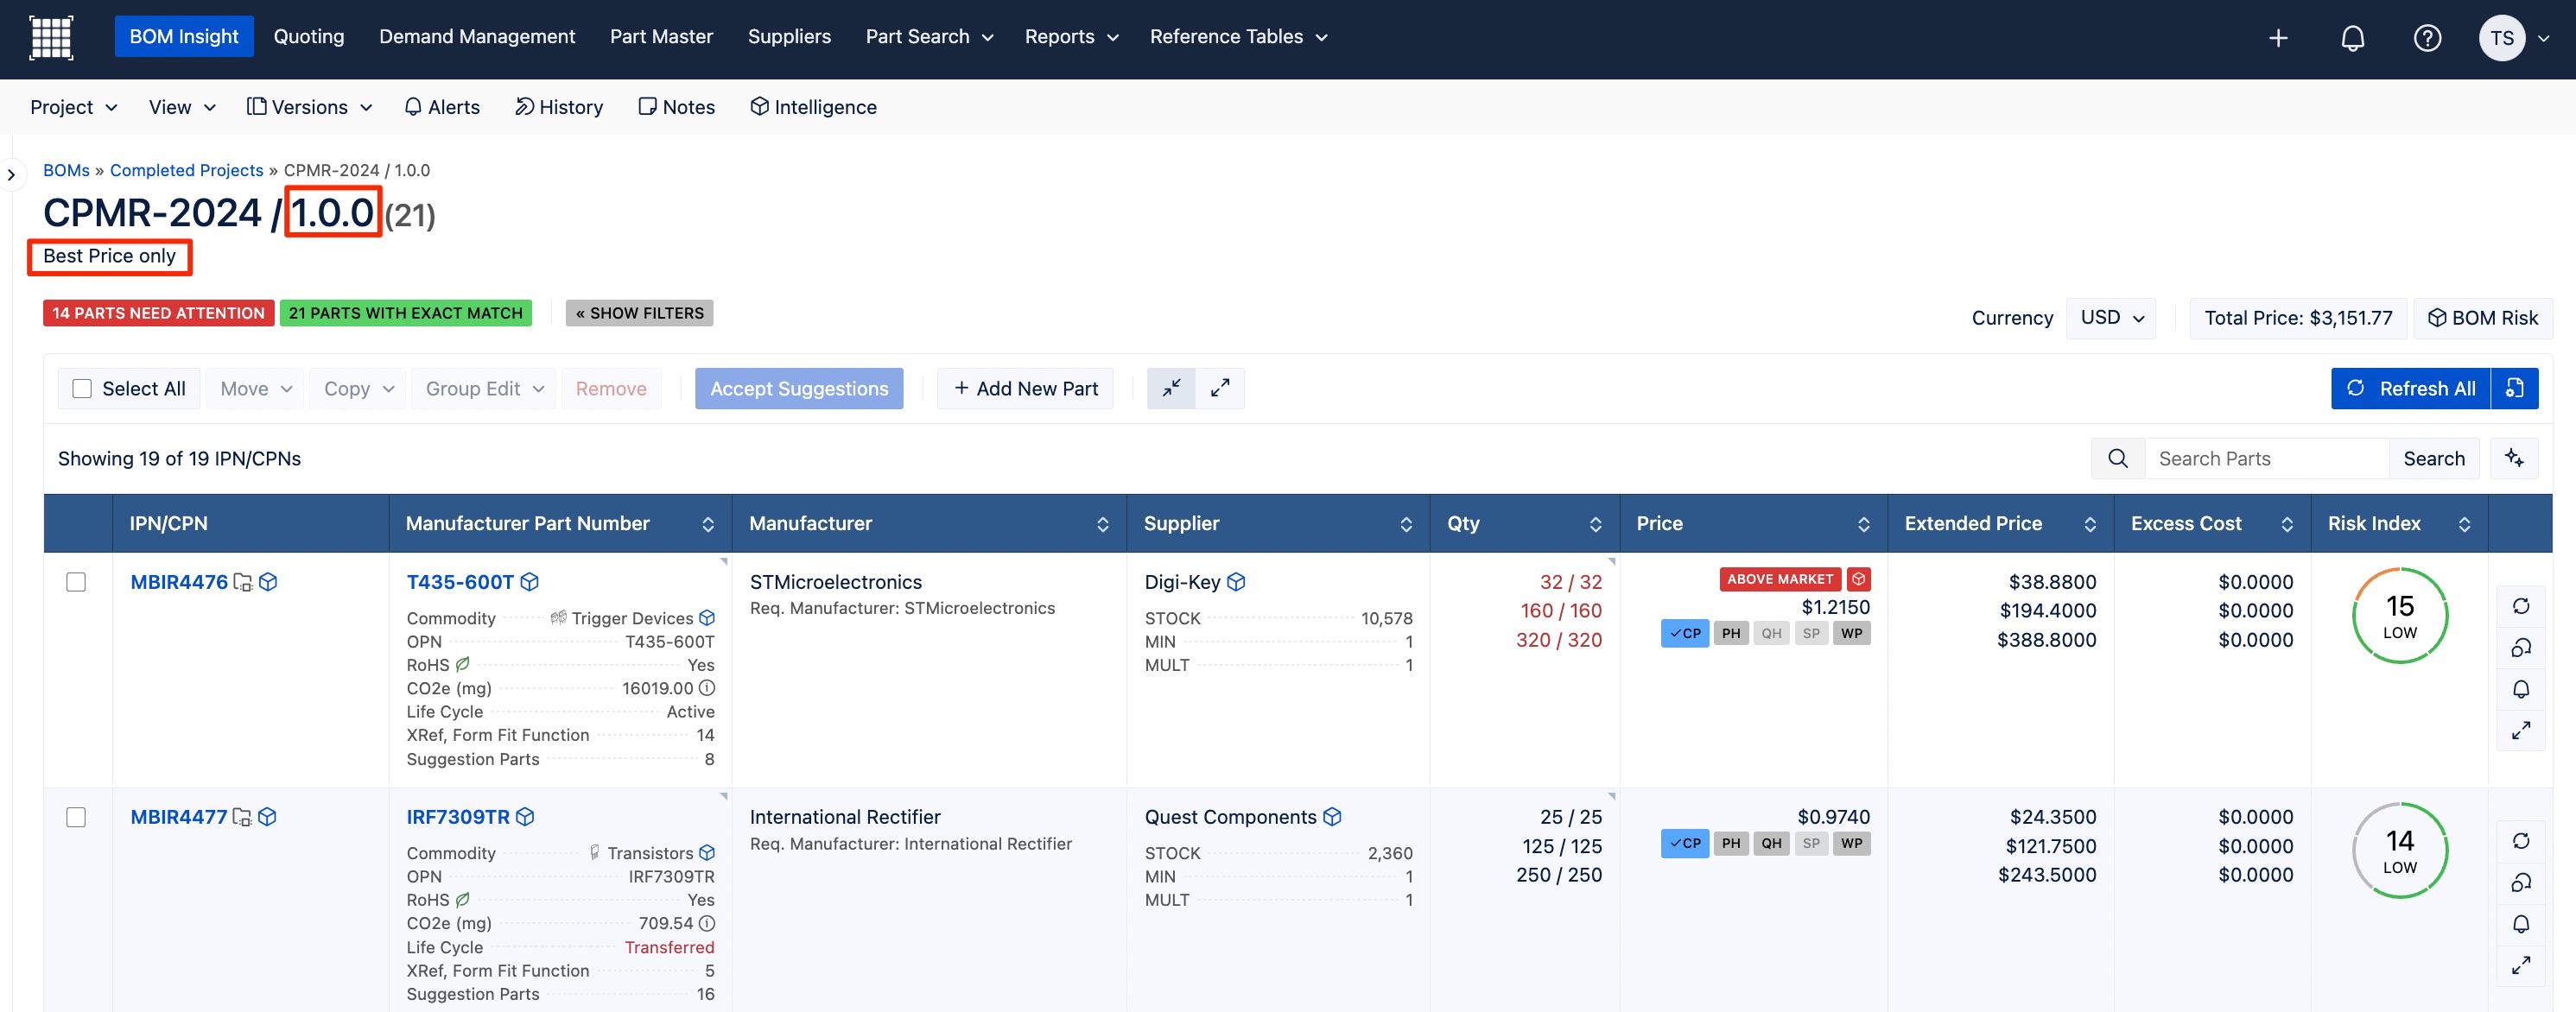2576x1012 pixels.
Task: Go to Quoting
Action: tap(309, 37)
